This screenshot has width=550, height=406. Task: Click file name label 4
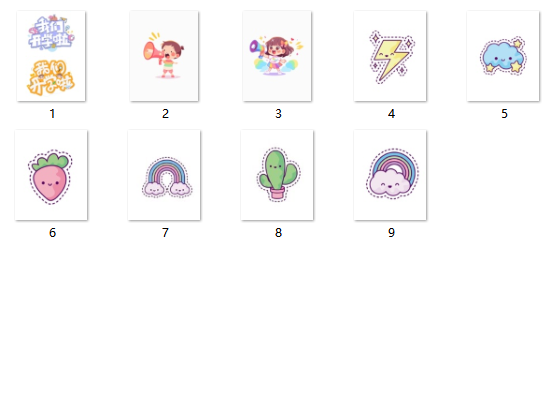(391, 114)
